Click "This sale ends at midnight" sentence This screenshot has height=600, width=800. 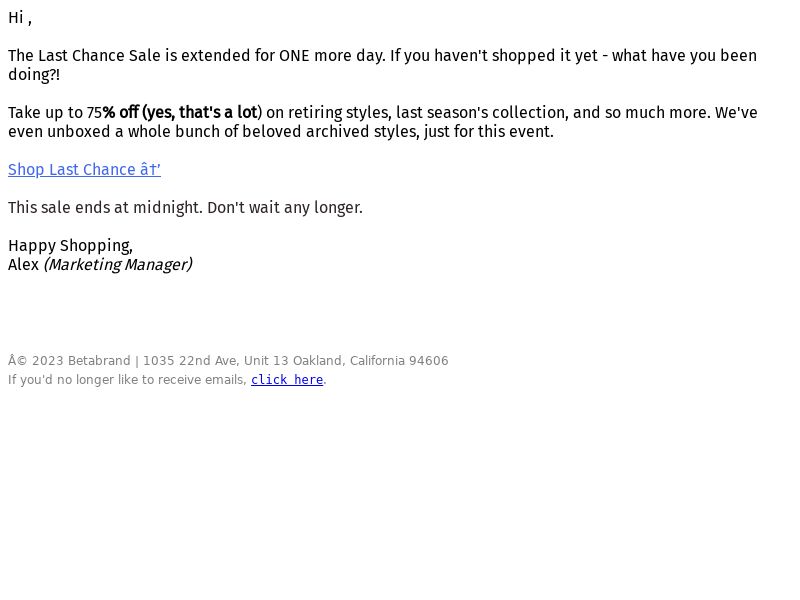point(105,208)
